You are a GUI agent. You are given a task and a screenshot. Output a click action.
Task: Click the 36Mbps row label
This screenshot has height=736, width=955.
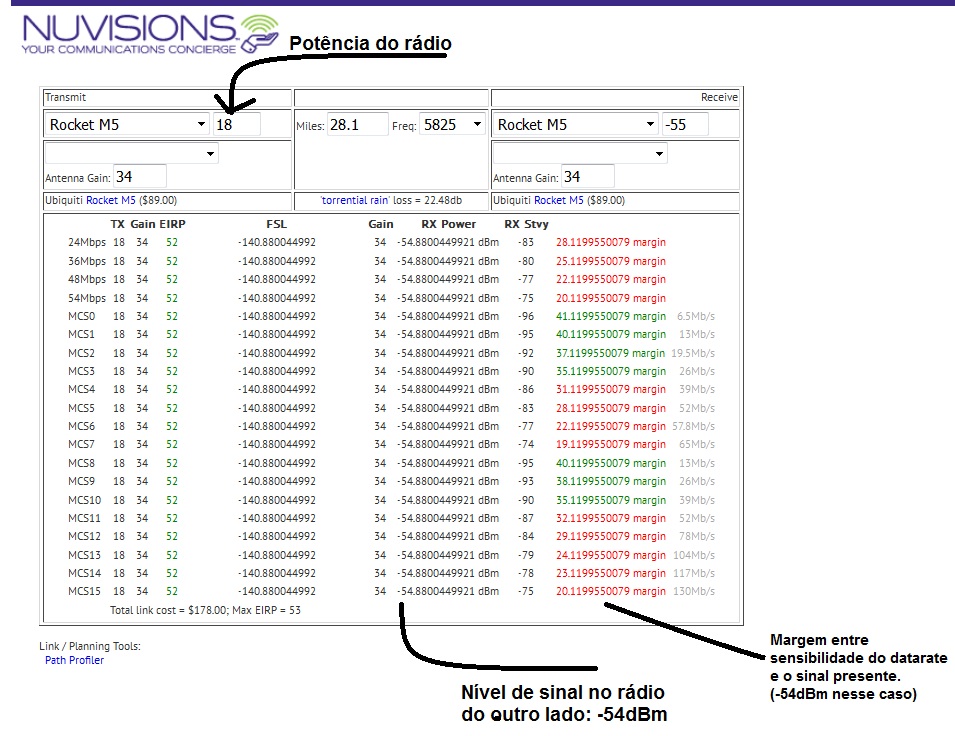pos(87,261)
